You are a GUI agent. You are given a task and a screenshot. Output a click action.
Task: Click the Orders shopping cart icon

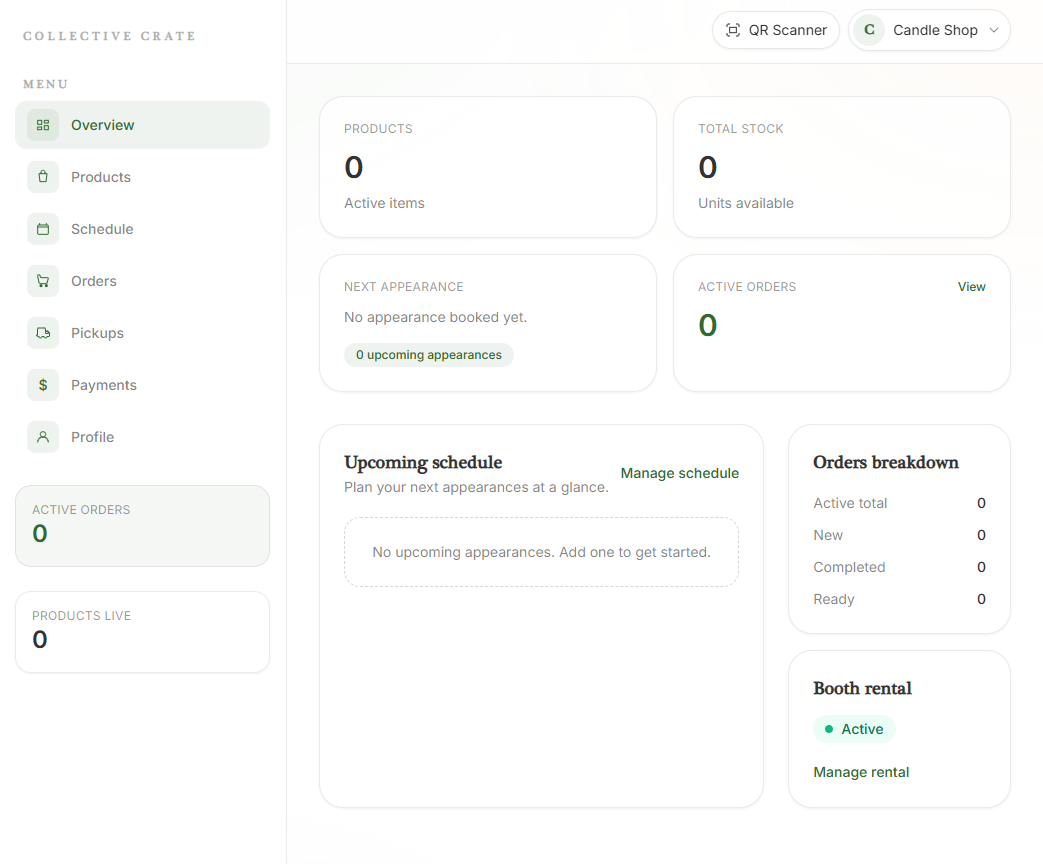(x=42, y=280)
